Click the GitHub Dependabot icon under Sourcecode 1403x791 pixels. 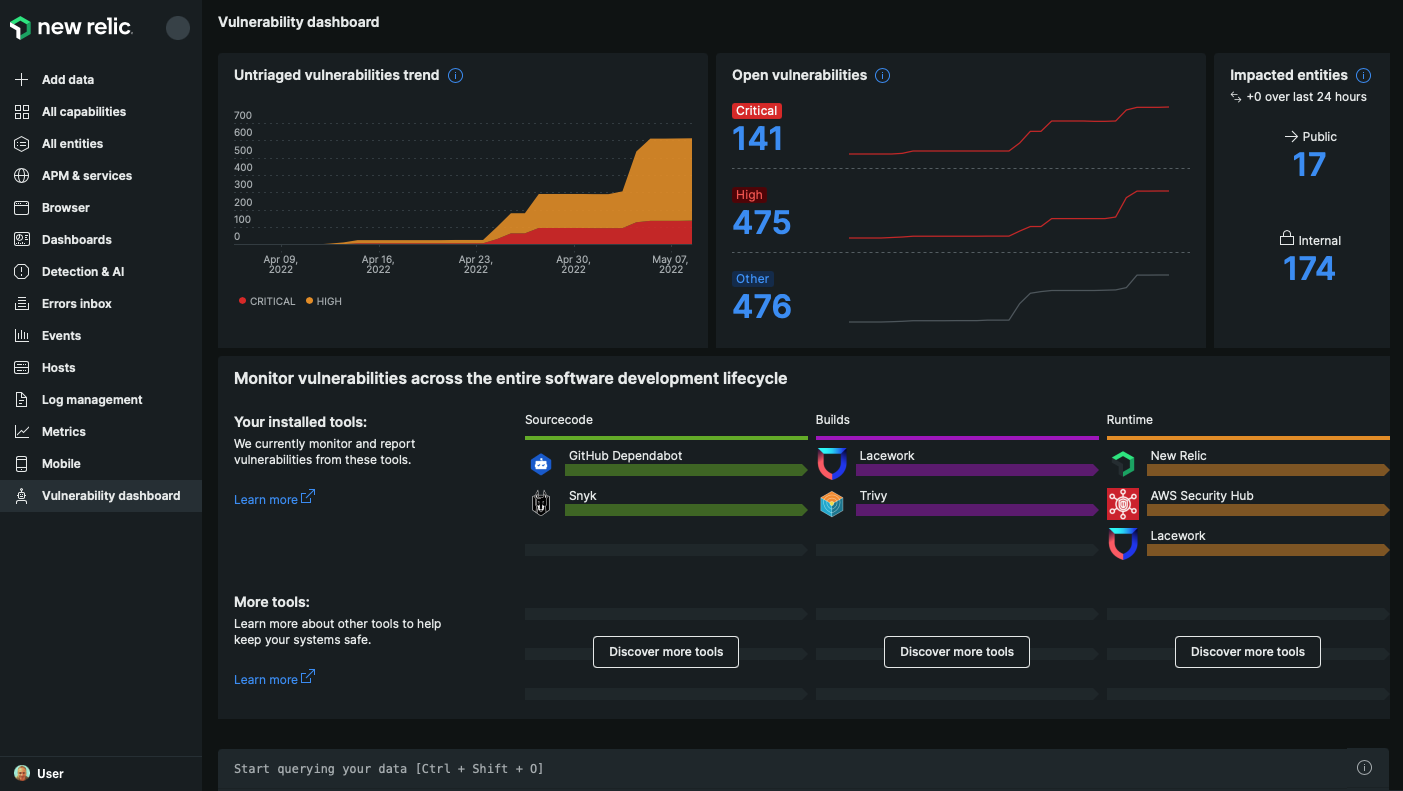[541, 463]
